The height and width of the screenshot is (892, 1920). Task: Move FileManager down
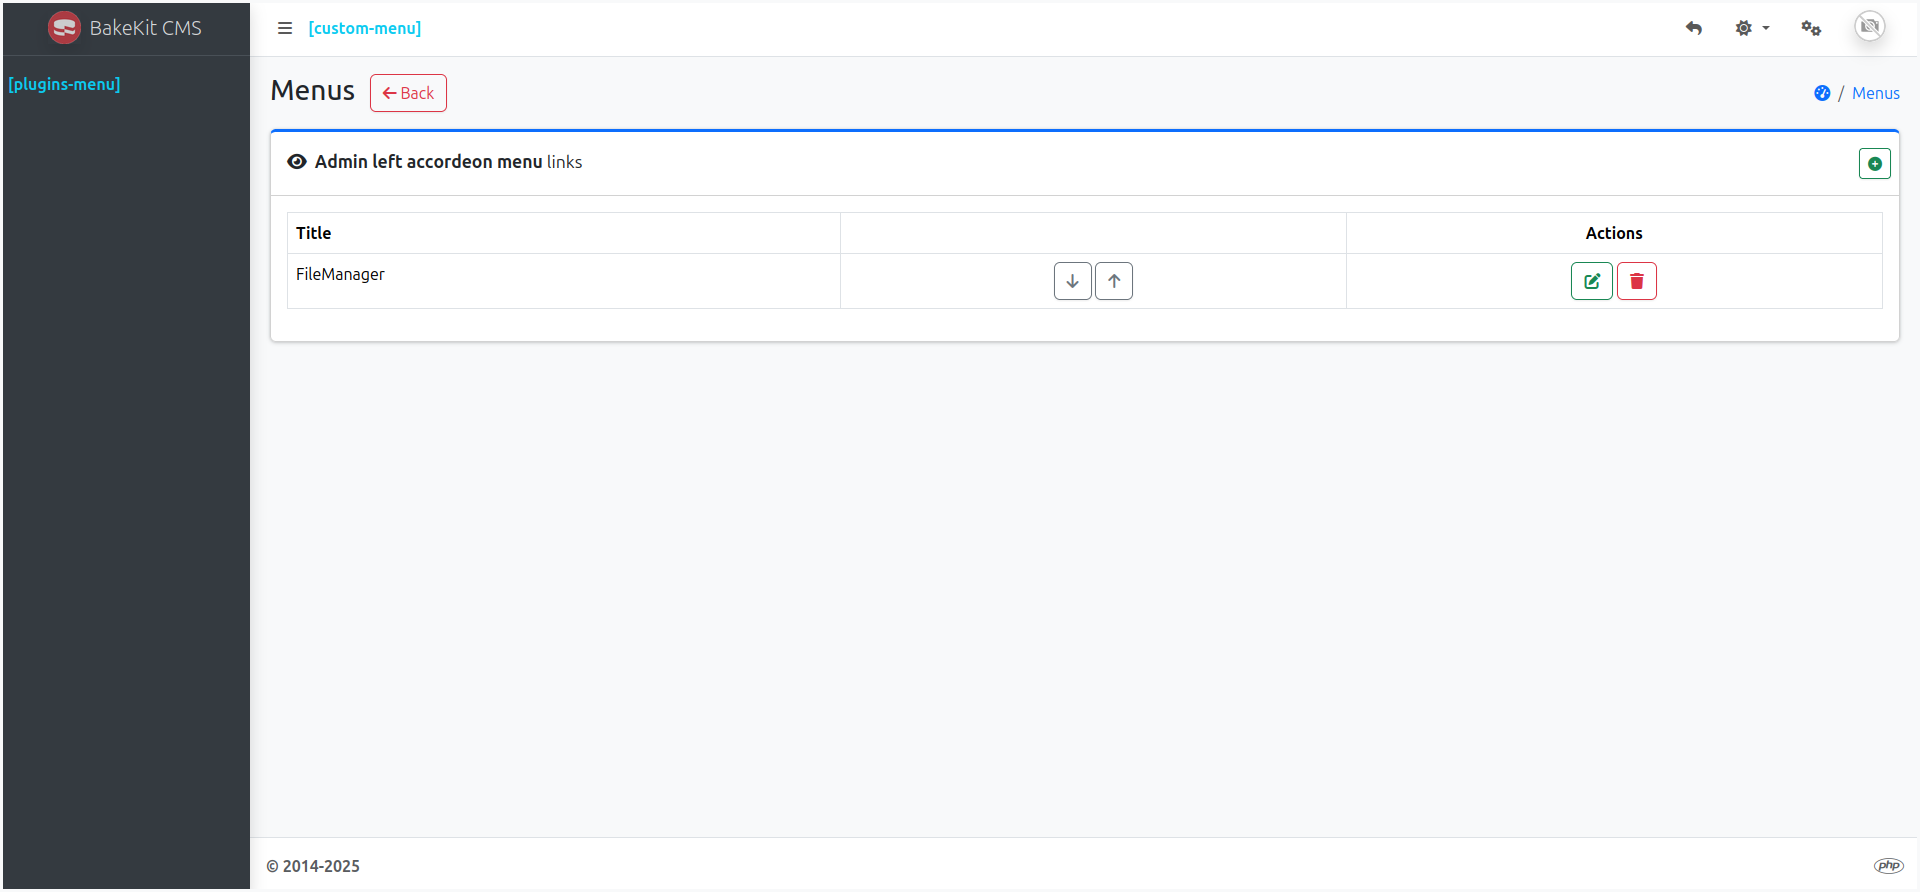[1073, 281]
